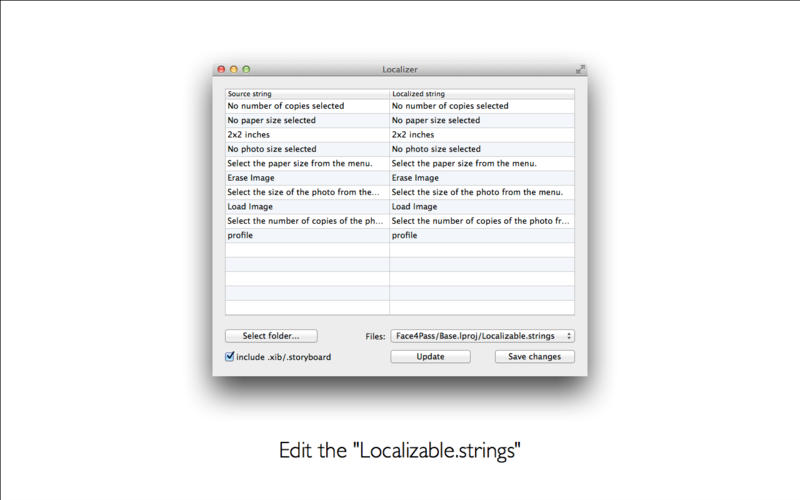Click the first empty row below "profile"

tap(307, 250)
